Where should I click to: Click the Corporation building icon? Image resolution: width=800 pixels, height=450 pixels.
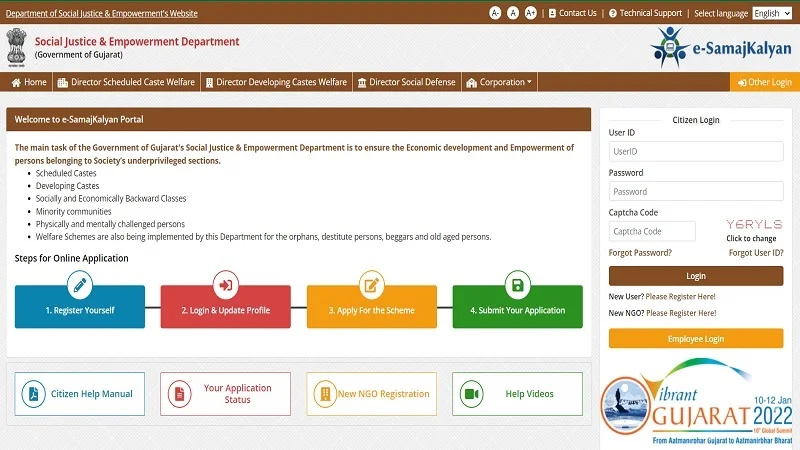click(471, 83)
